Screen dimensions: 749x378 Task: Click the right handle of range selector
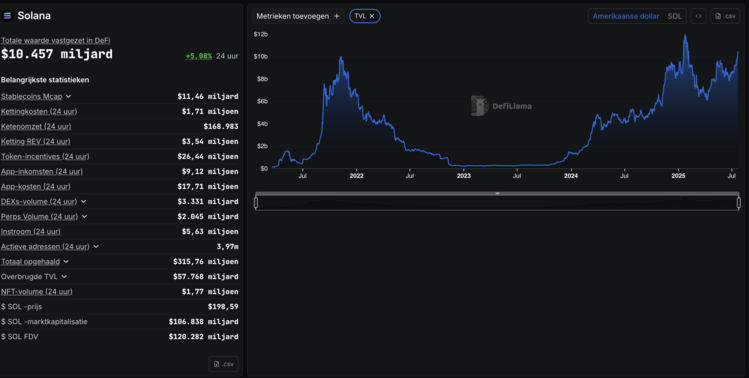click(738, 203)
